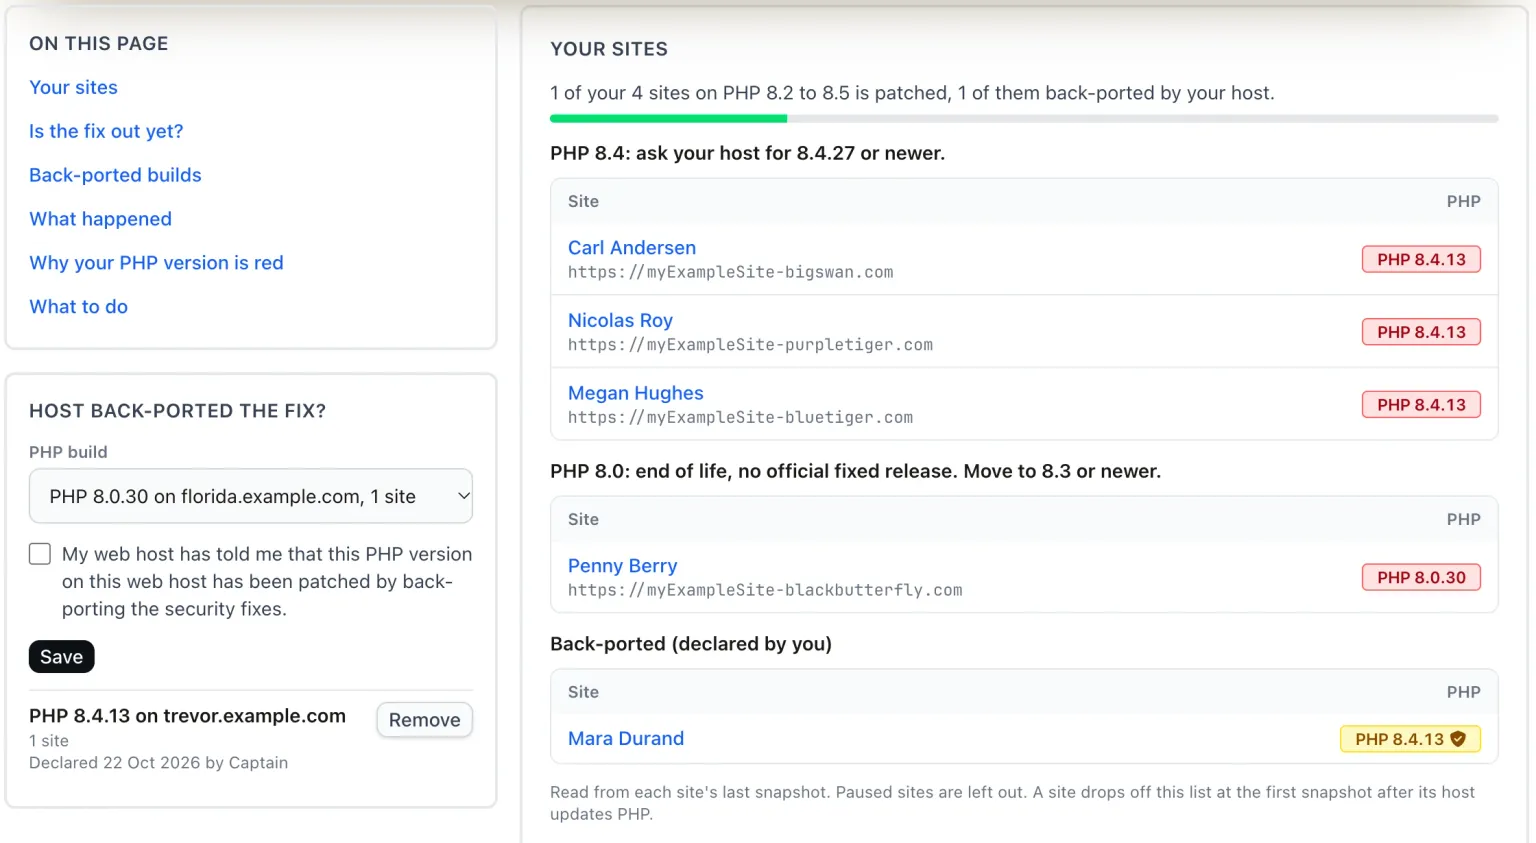Click the 'PHP 8.4: ask your host' heading

pyautogui.click(x=747, y=153)
